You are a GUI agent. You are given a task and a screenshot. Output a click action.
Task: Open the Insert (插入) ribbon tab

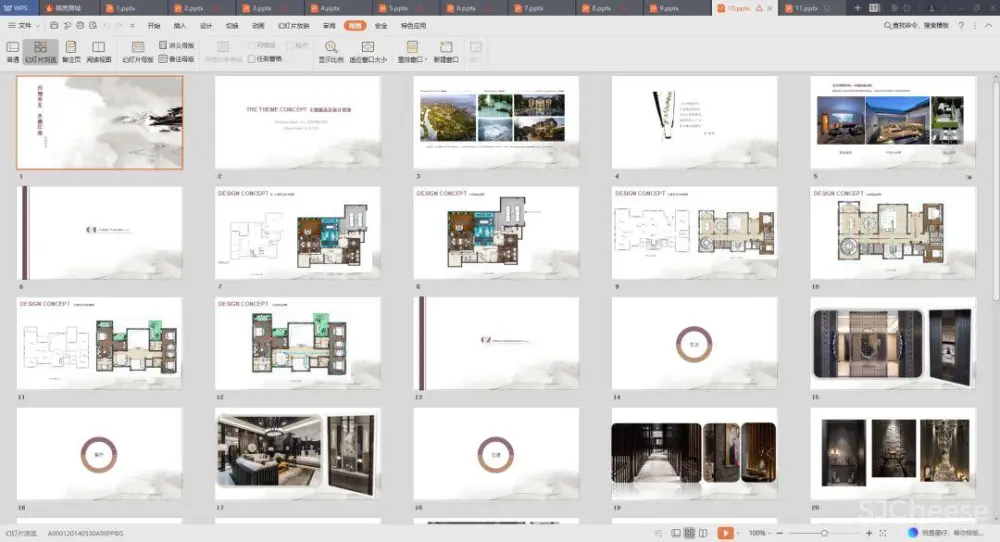(180, 25)
